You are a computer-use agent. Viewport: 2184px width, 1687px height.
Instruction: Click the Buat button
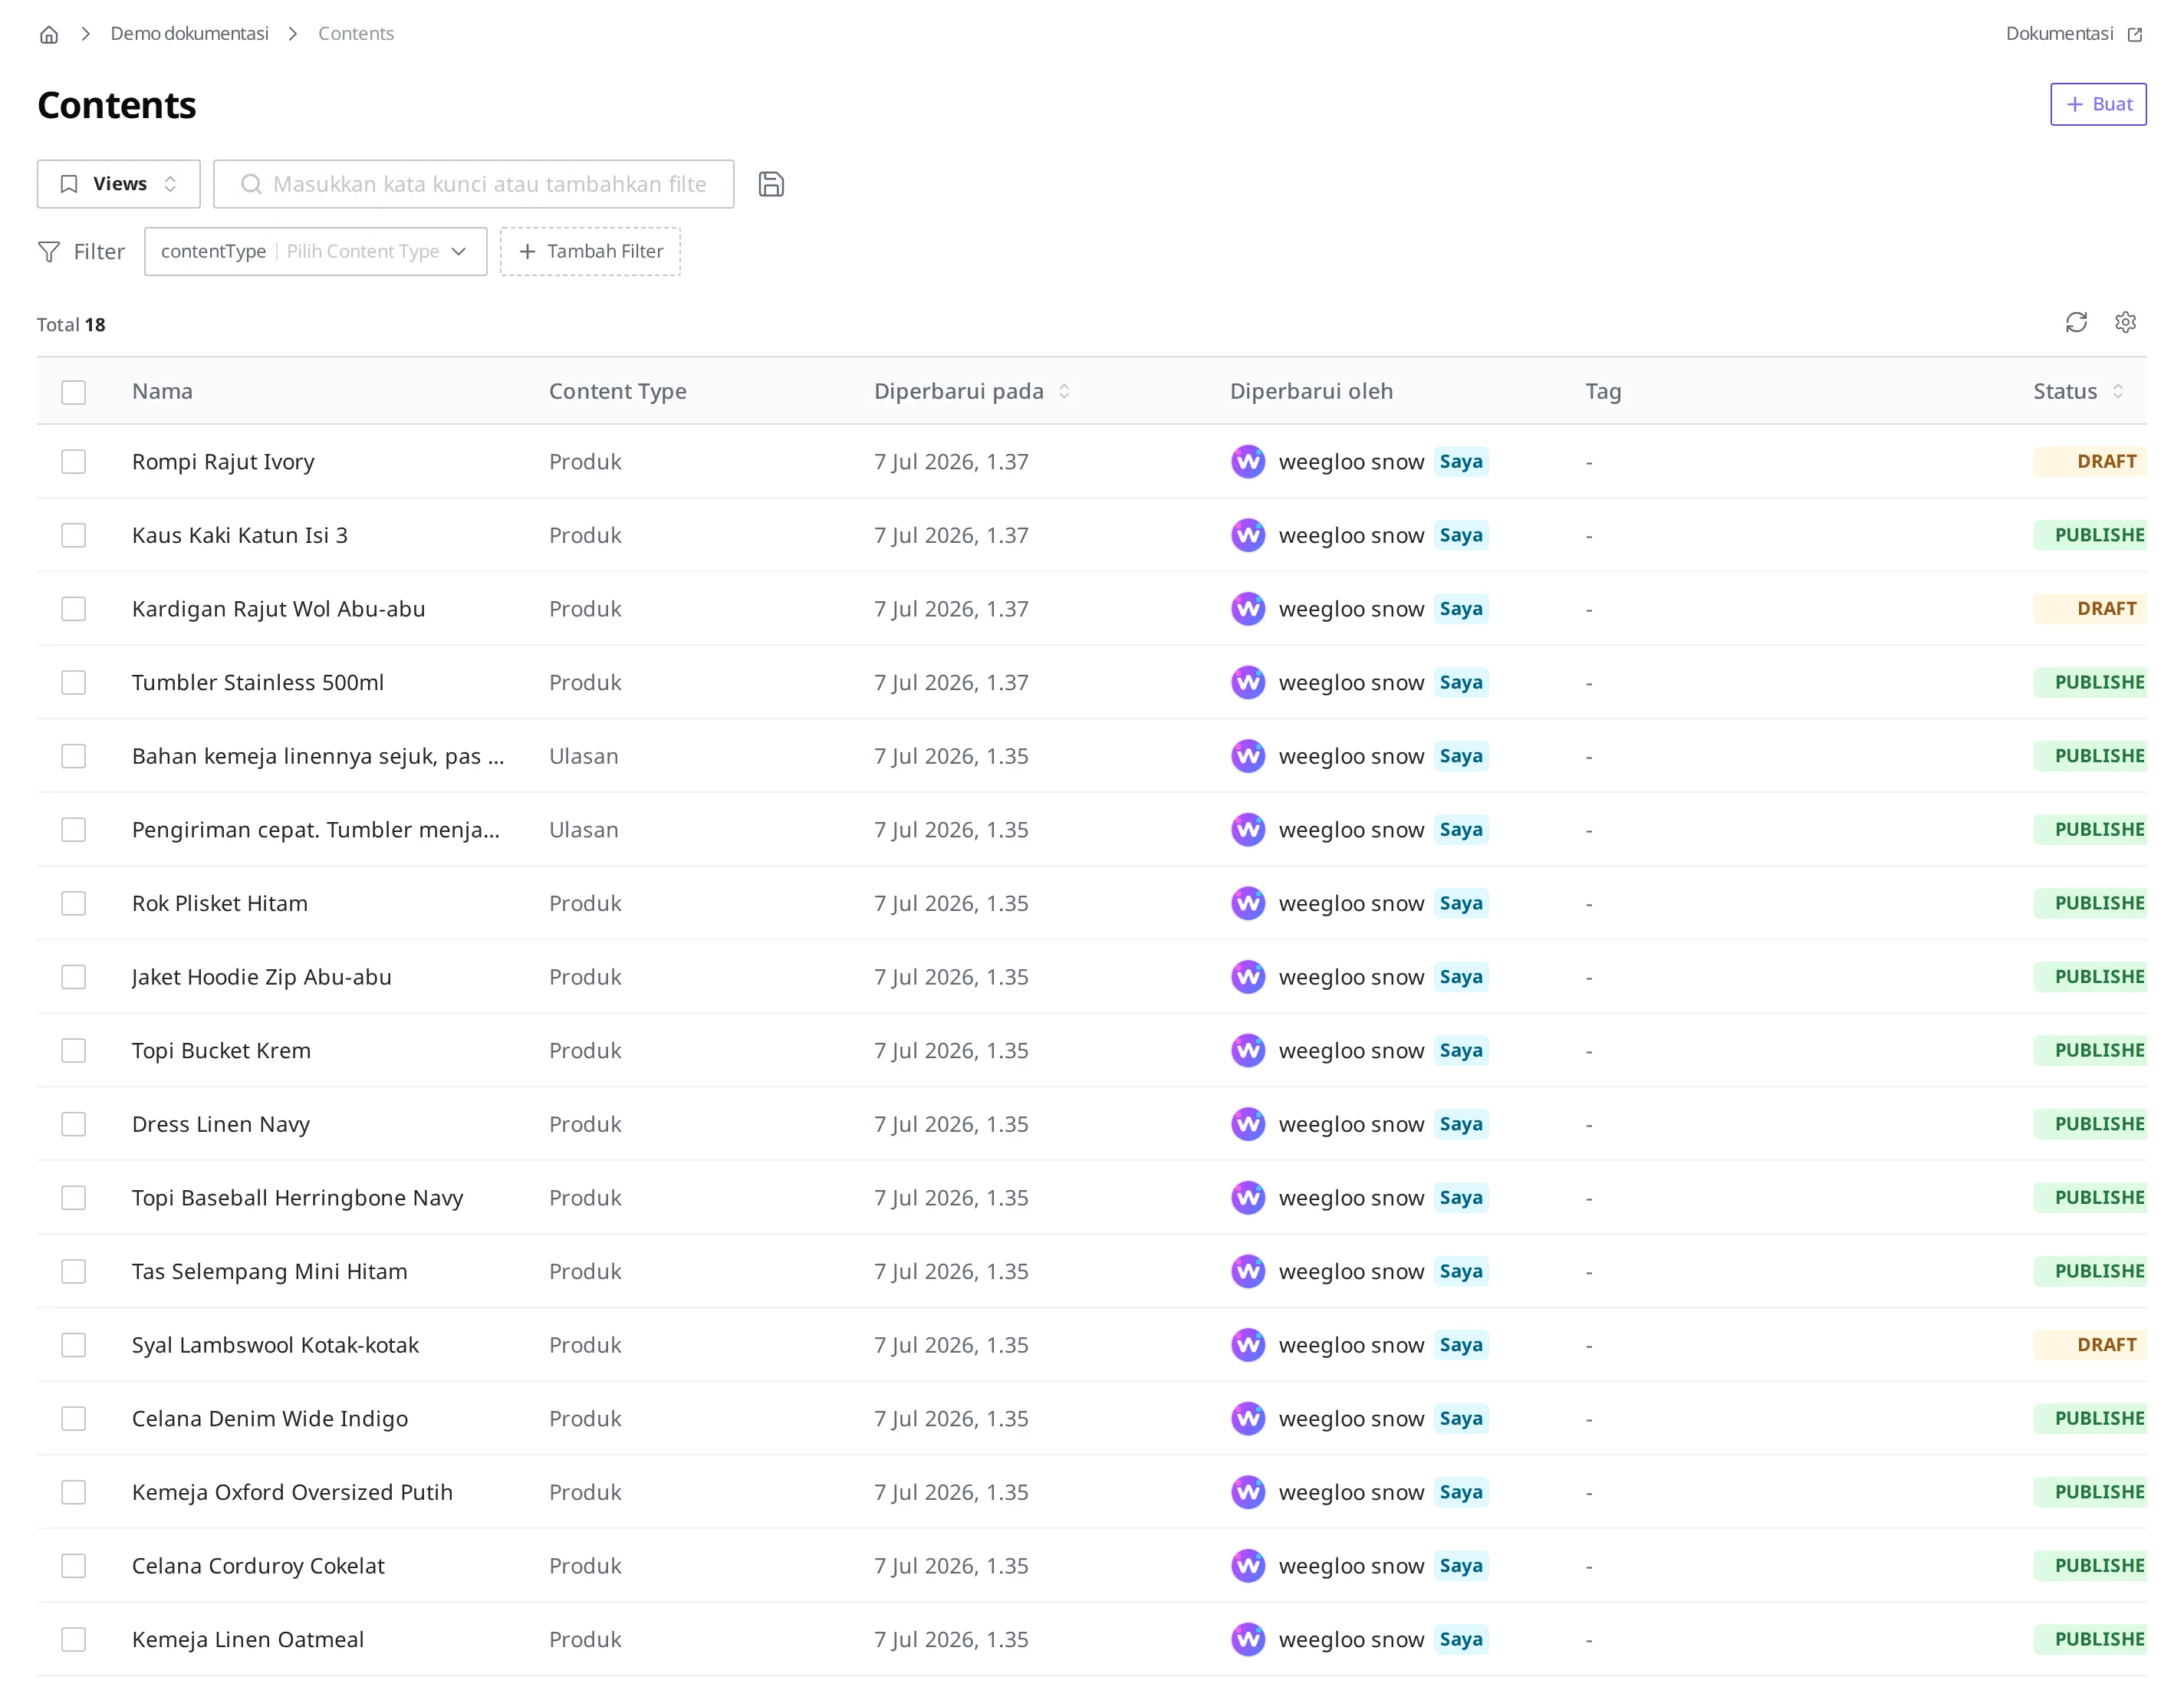click(x=2098, y=104)
